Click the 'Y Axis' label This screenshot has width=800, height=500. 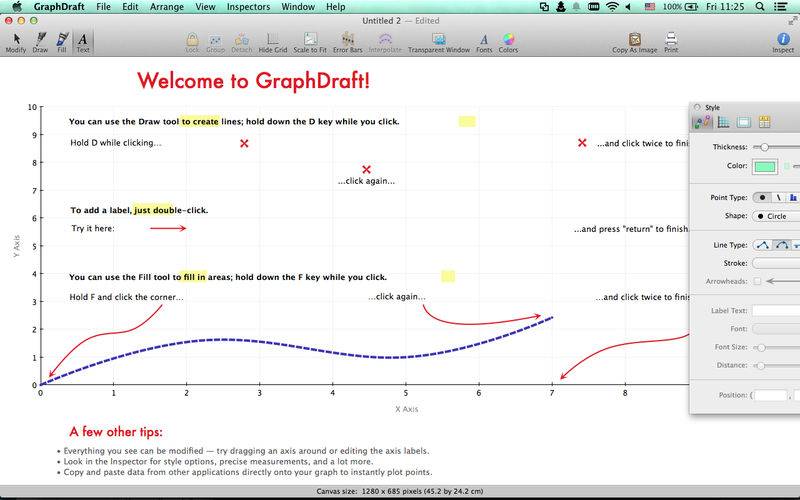[17, 246]
